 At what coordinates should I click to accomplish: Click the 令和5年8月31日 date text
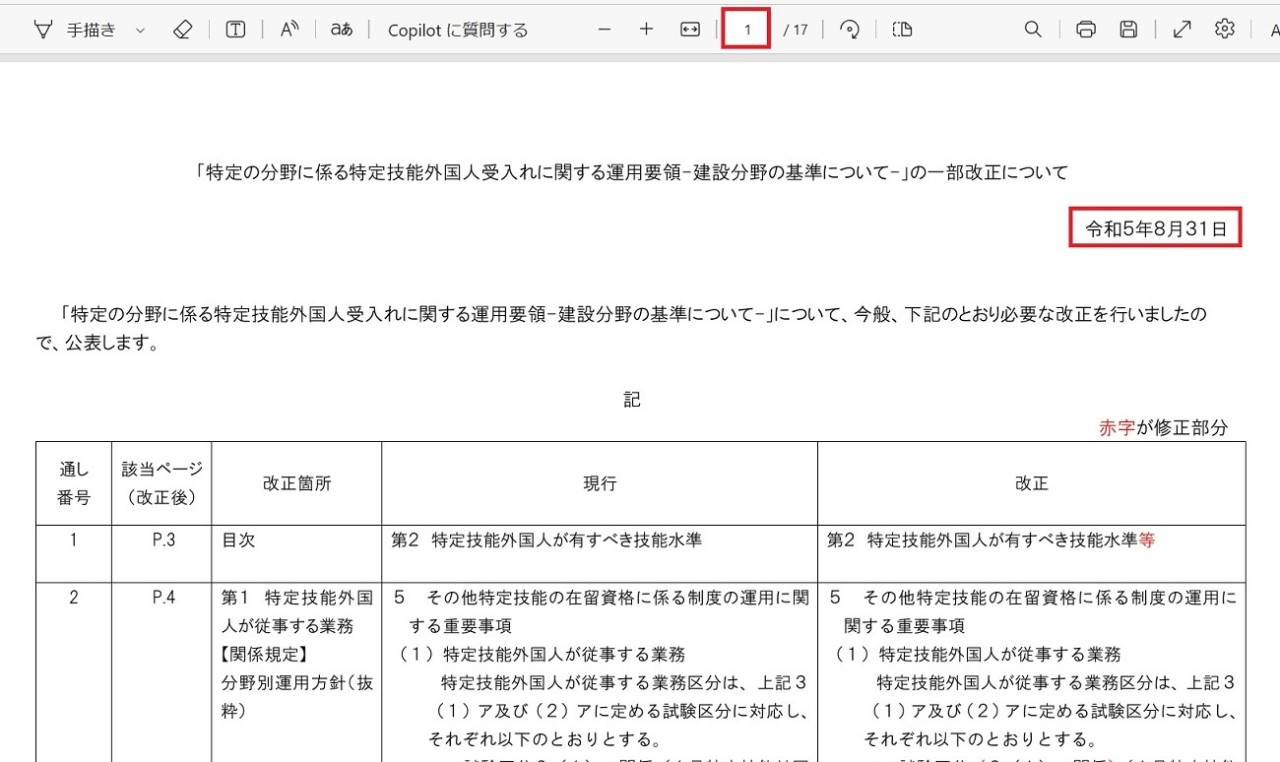[1155, 229]
